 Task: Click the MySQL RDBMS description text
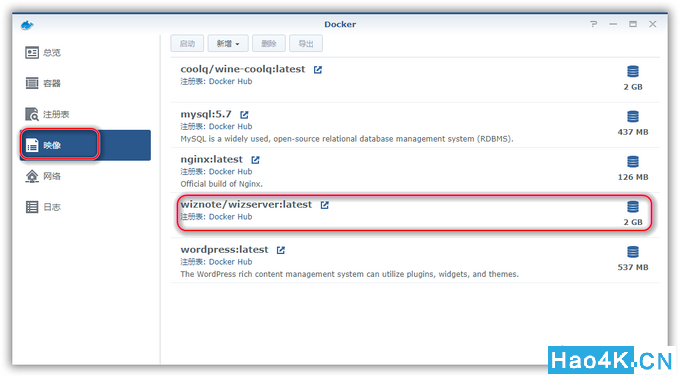point(347,139)
